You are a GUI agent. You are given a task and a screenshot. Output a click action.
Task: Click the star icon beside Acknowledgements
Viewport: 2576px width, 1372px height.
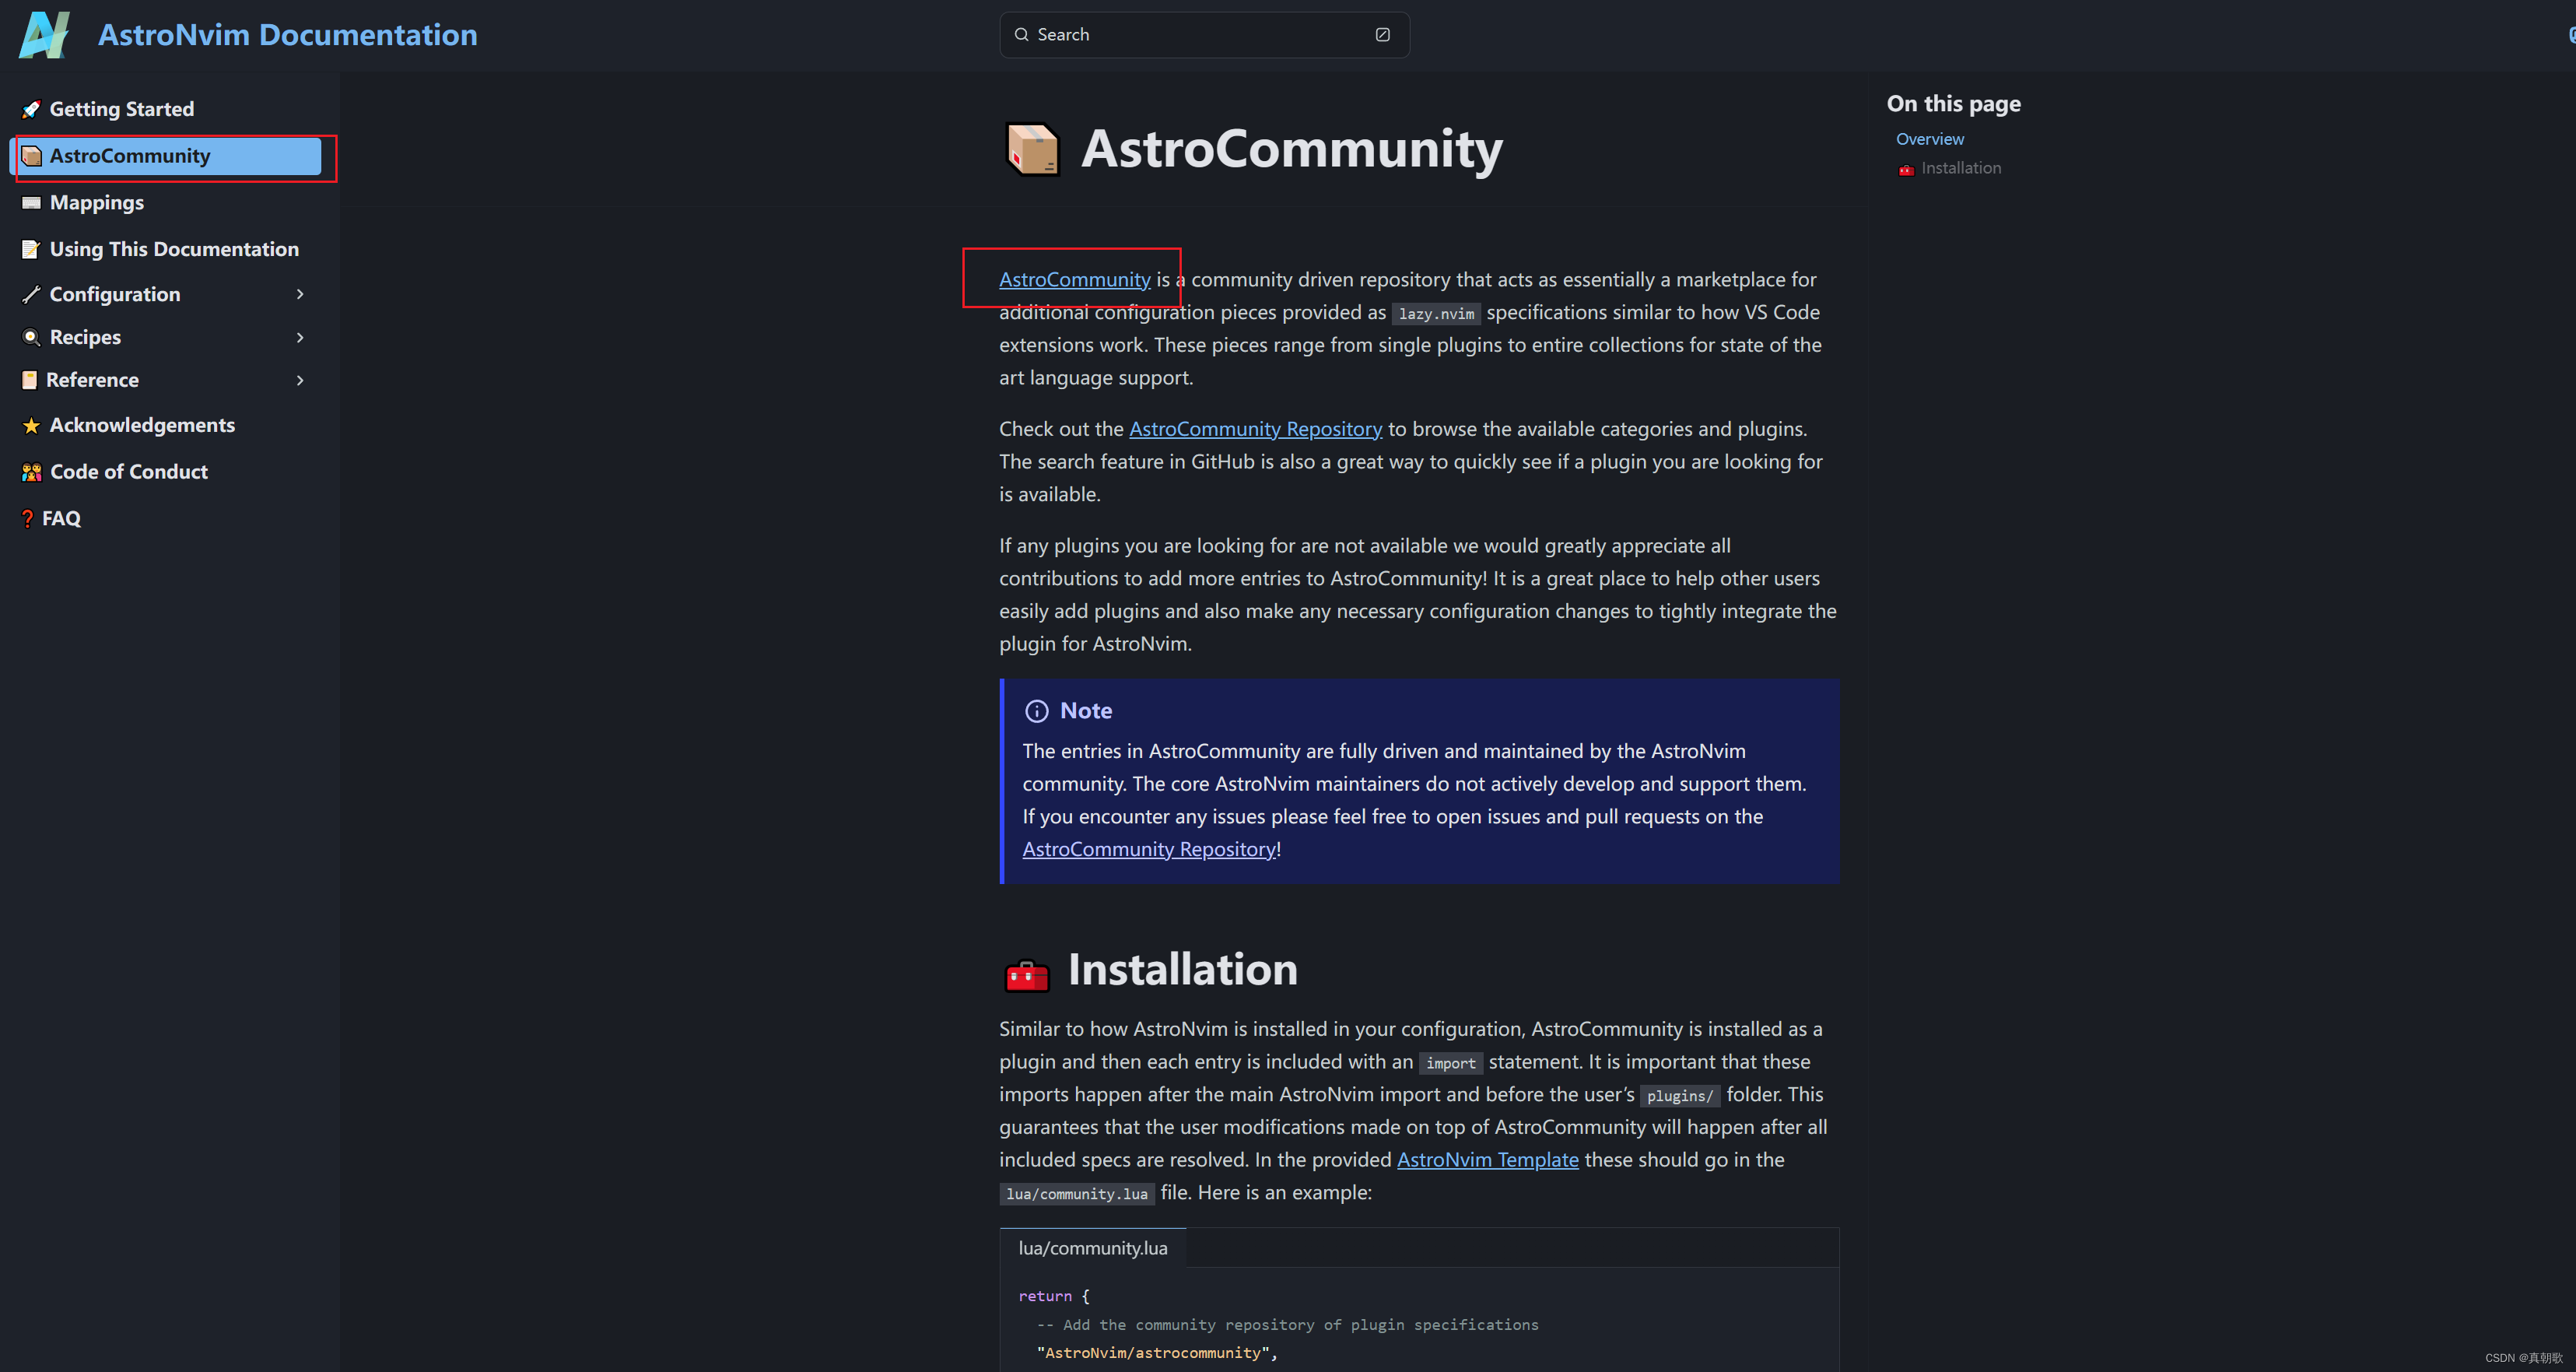[x=31, y=426]
